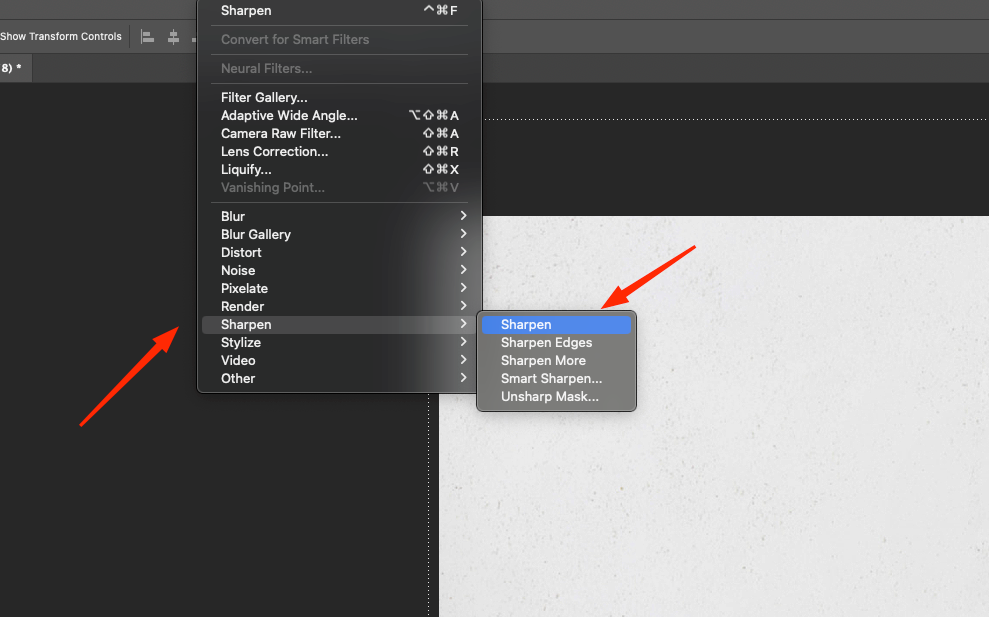Open the Smart Sharpen dialog

tap(556, 379)
